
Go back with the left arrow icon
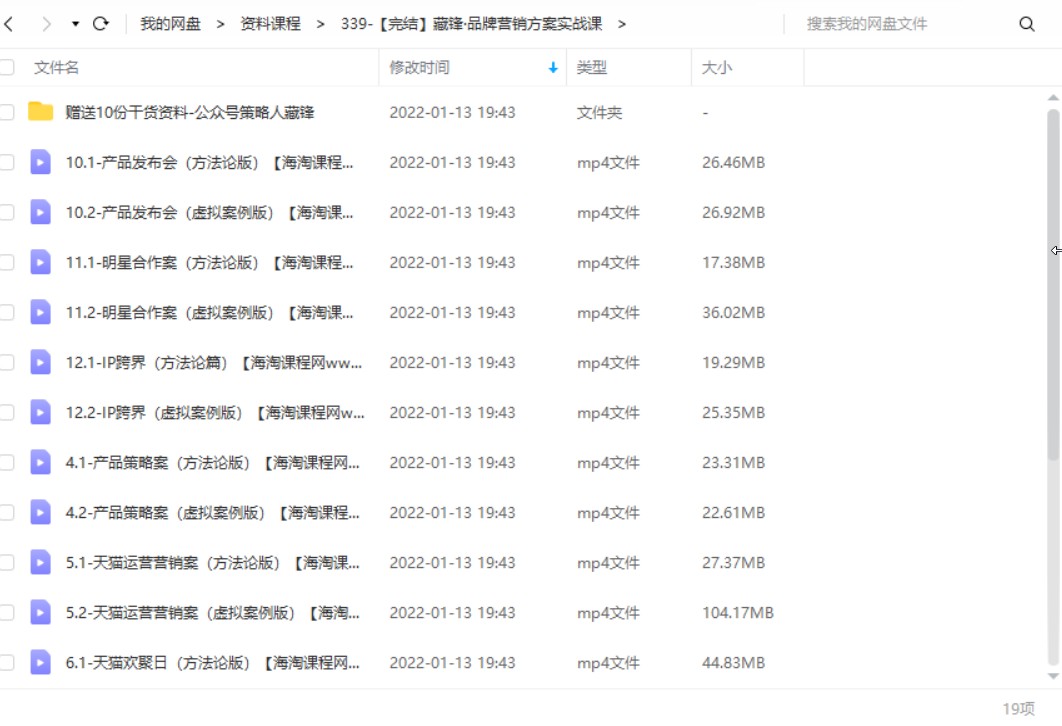click(9, 24)
